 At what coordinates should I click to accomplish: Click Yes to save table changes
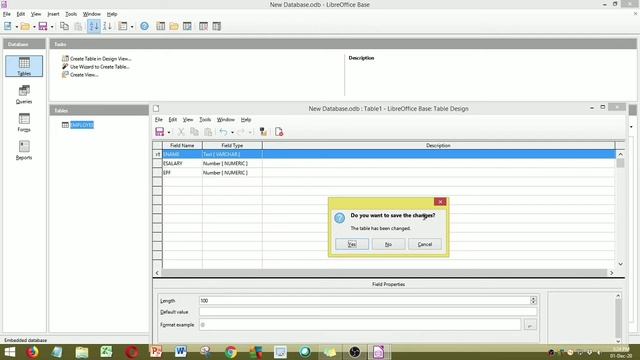pos(352,244)
